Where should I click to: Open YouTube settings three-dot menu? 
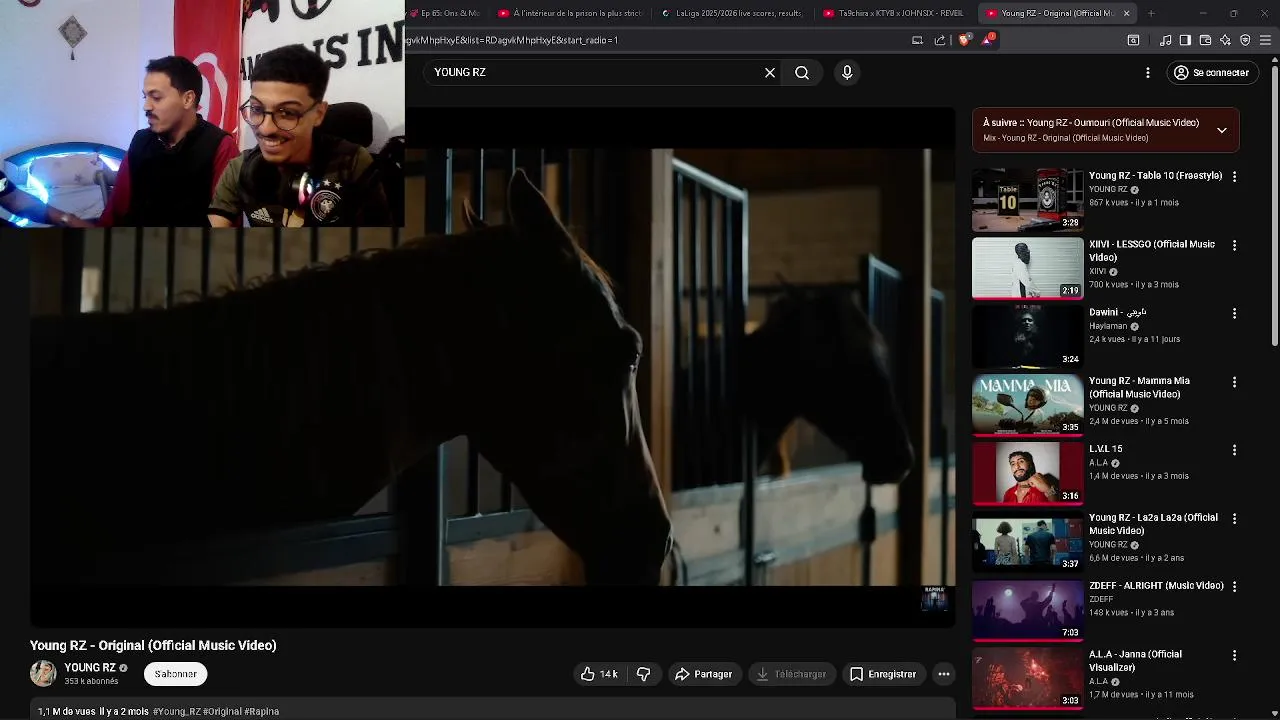point(1148,73)
